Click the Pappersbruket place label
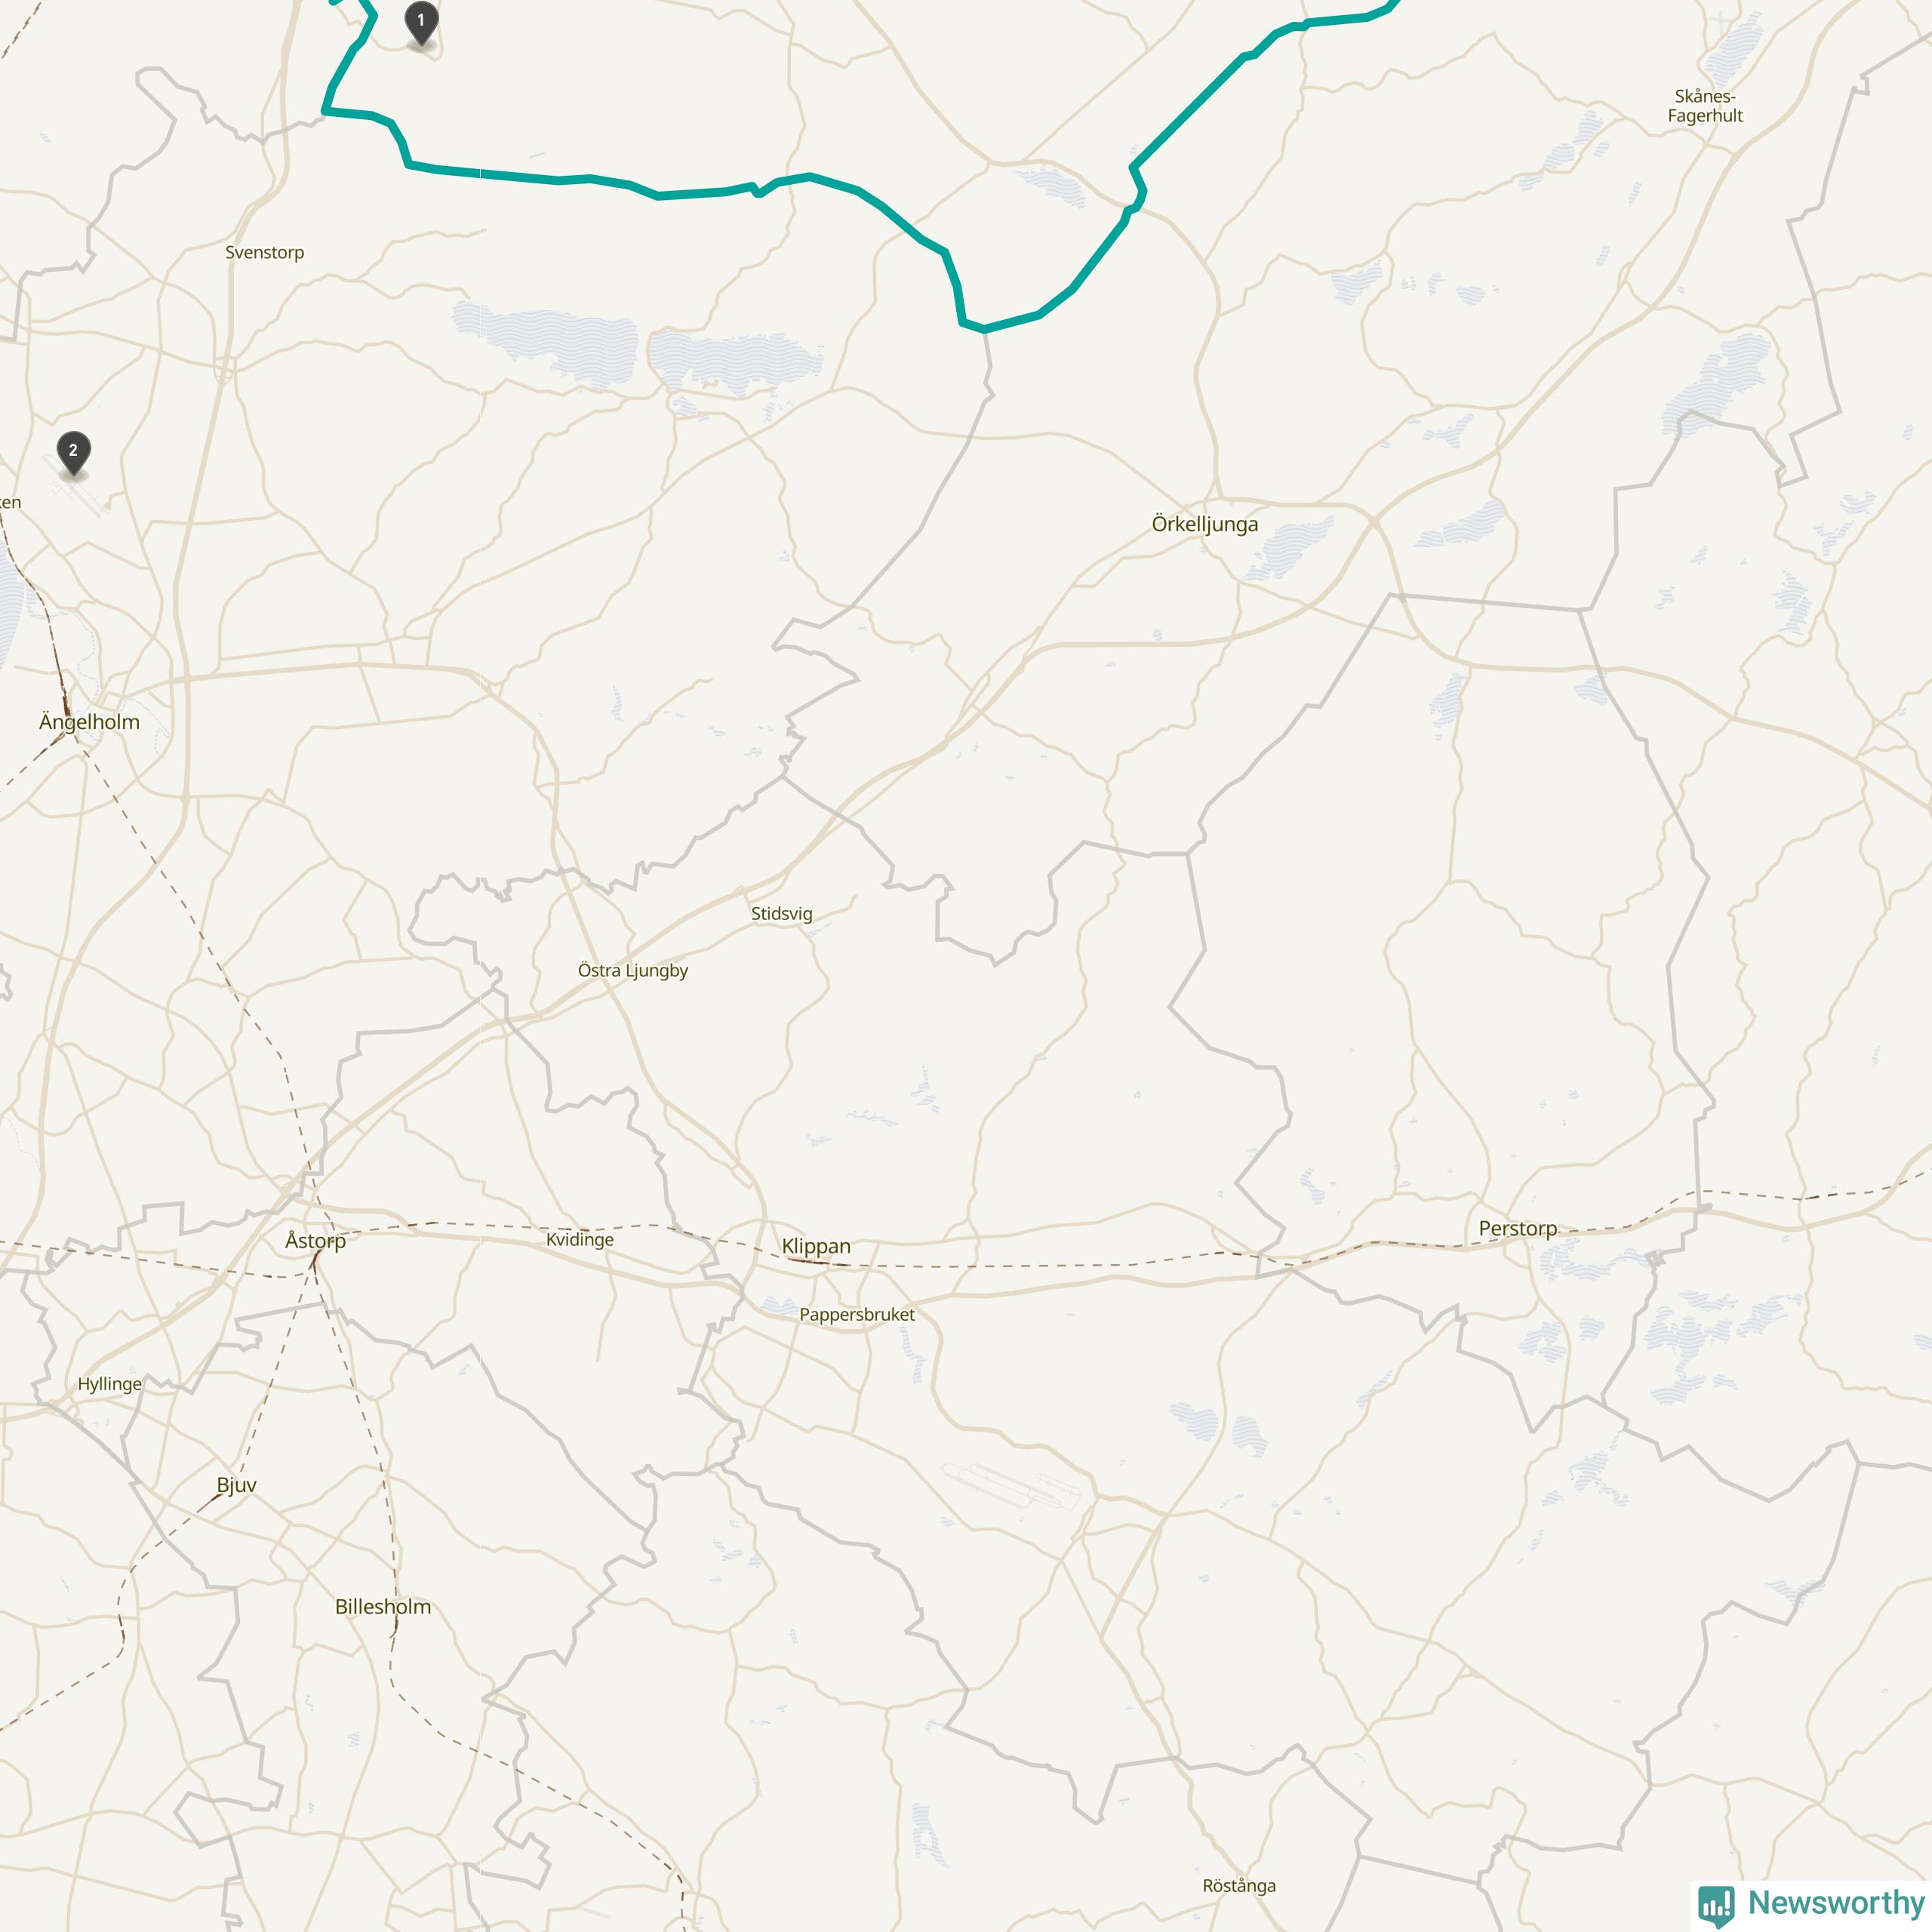The image size is (1932, 1932). [x=857, y=1315]
